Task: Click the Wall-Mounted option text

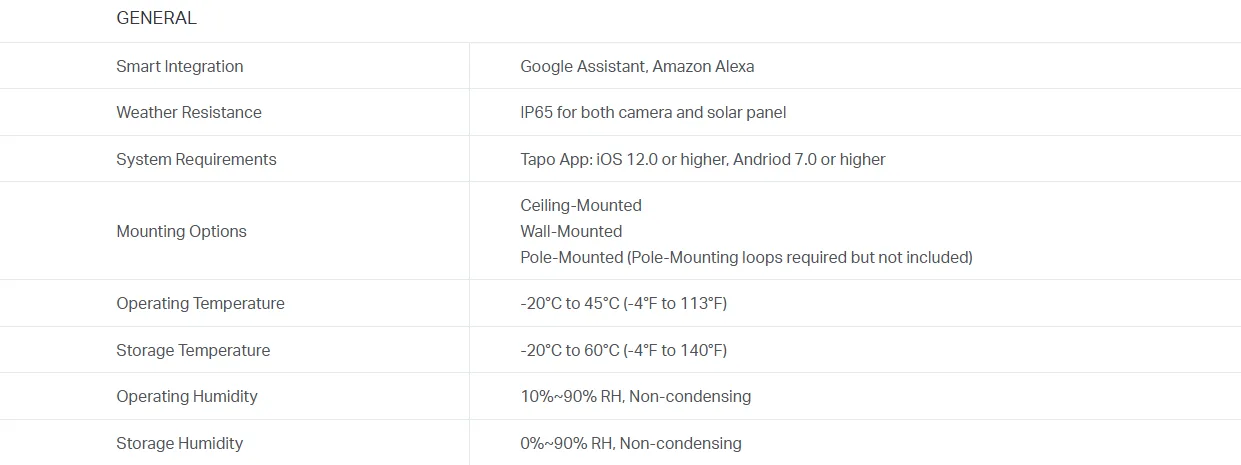Action: coord(571,231)
